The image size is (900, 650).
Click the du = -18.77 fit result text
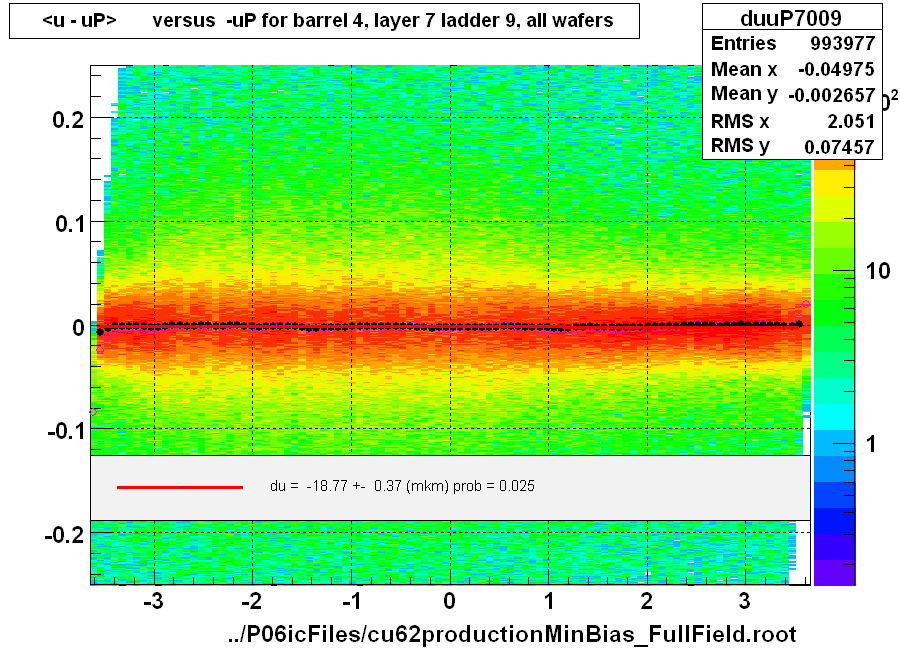[402, 486]
